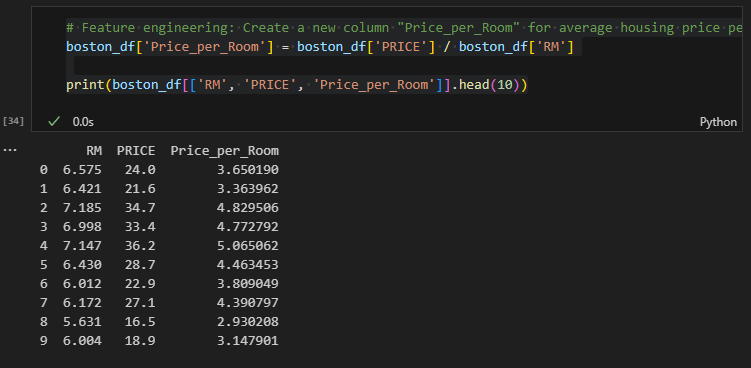Viewport: 751px width, 368px height.
Task: Click the green success checkmark icon
Action: point(54,122)
